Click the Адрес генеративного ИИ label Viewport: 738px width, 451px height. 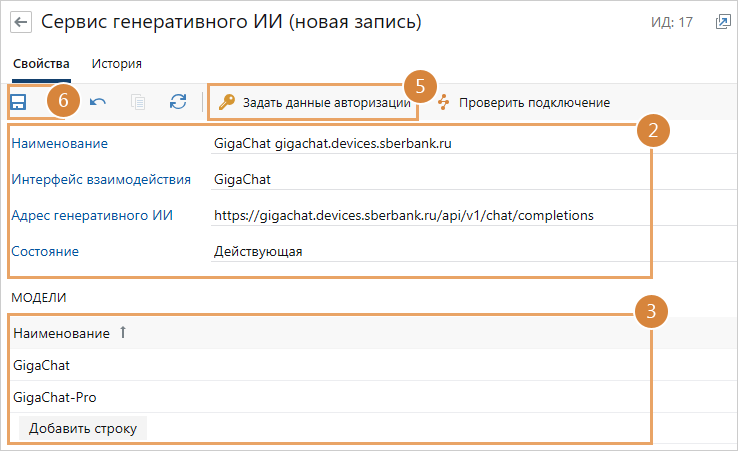tap(92, 216)
